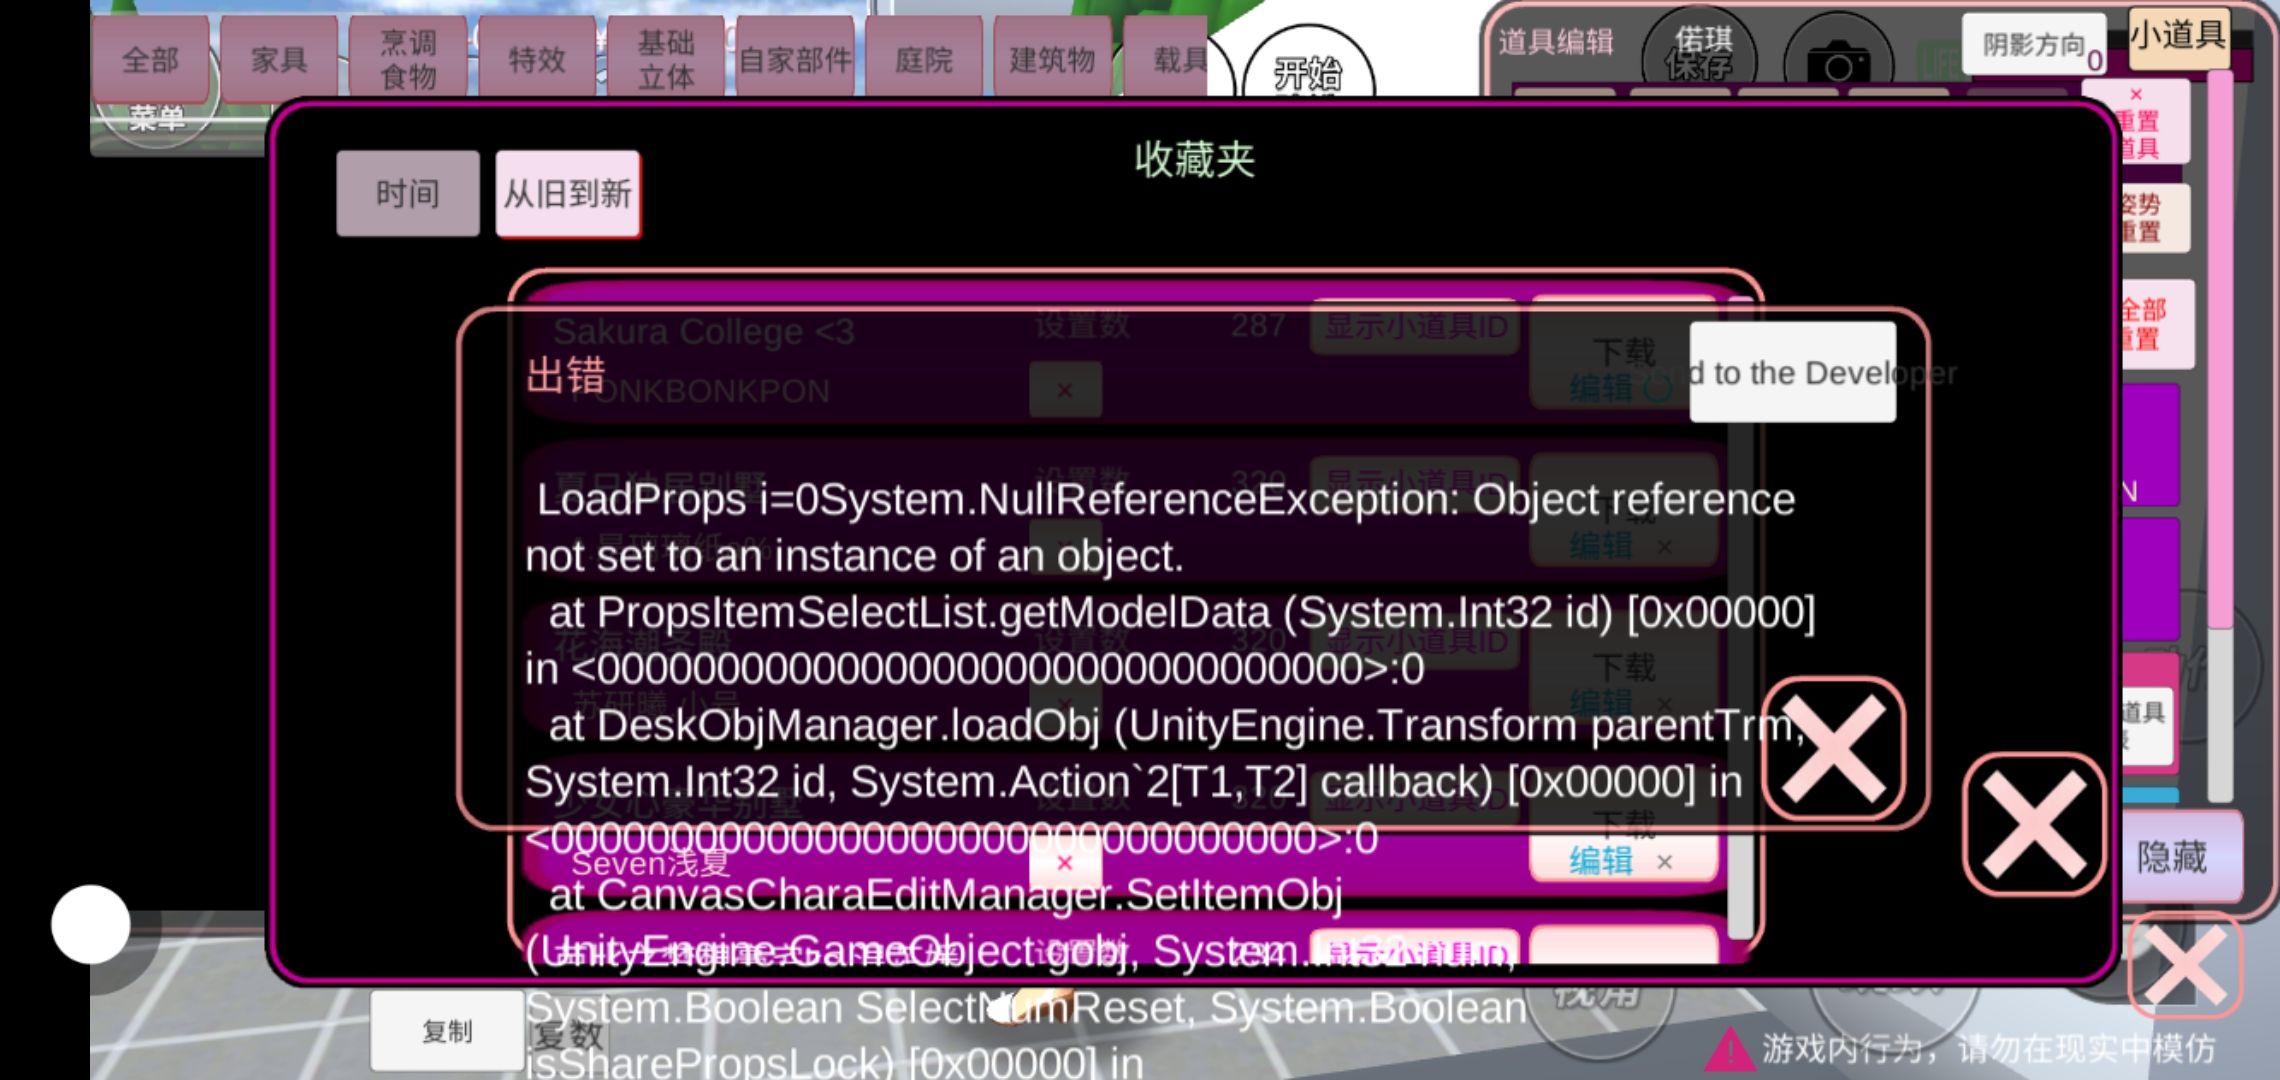Switch to the 家具 furniture tab

coord(279,60)
